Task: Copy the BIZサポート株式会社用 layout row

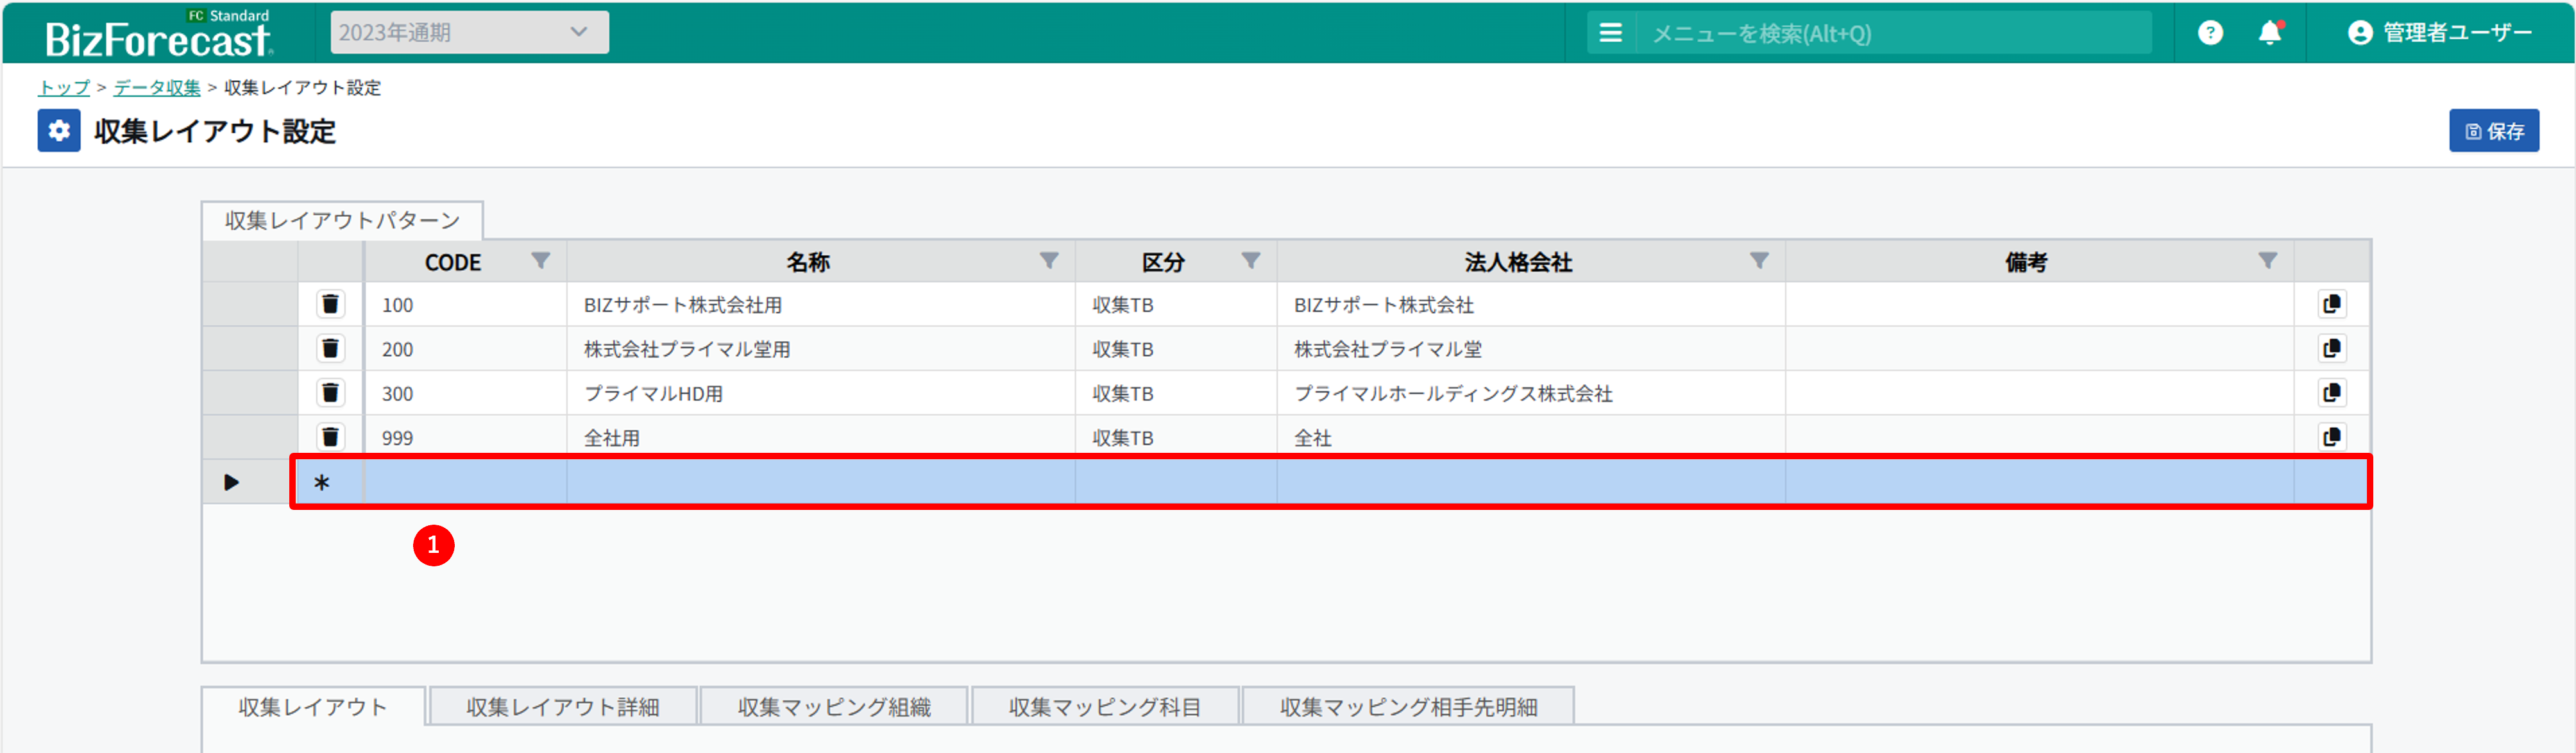Action: coord(2331,304)
